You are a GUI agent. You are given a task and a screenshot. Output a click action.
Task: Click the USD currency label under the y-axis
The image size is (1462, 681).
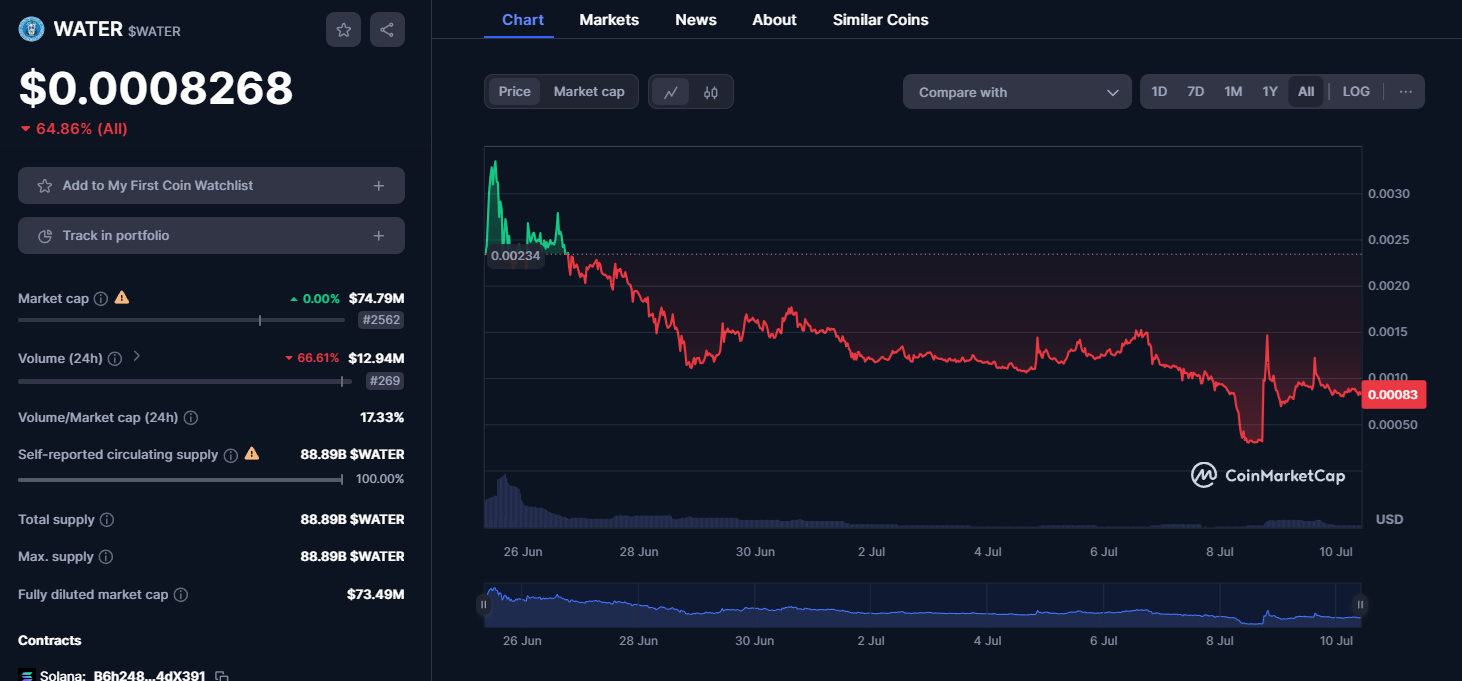pyautogui.click(x=1390, y=520)
